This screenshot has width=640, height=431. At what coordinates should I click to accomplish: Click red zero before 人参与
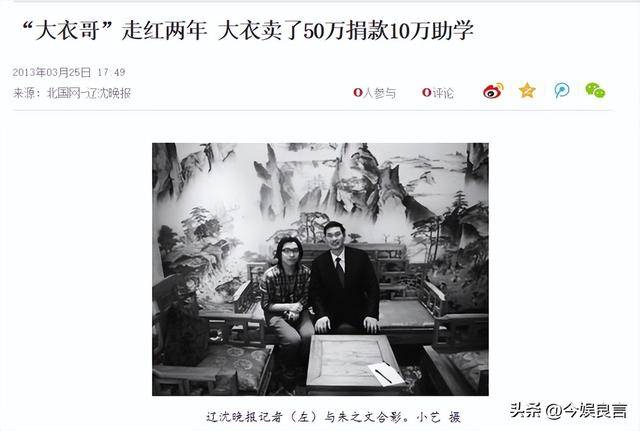358,93
